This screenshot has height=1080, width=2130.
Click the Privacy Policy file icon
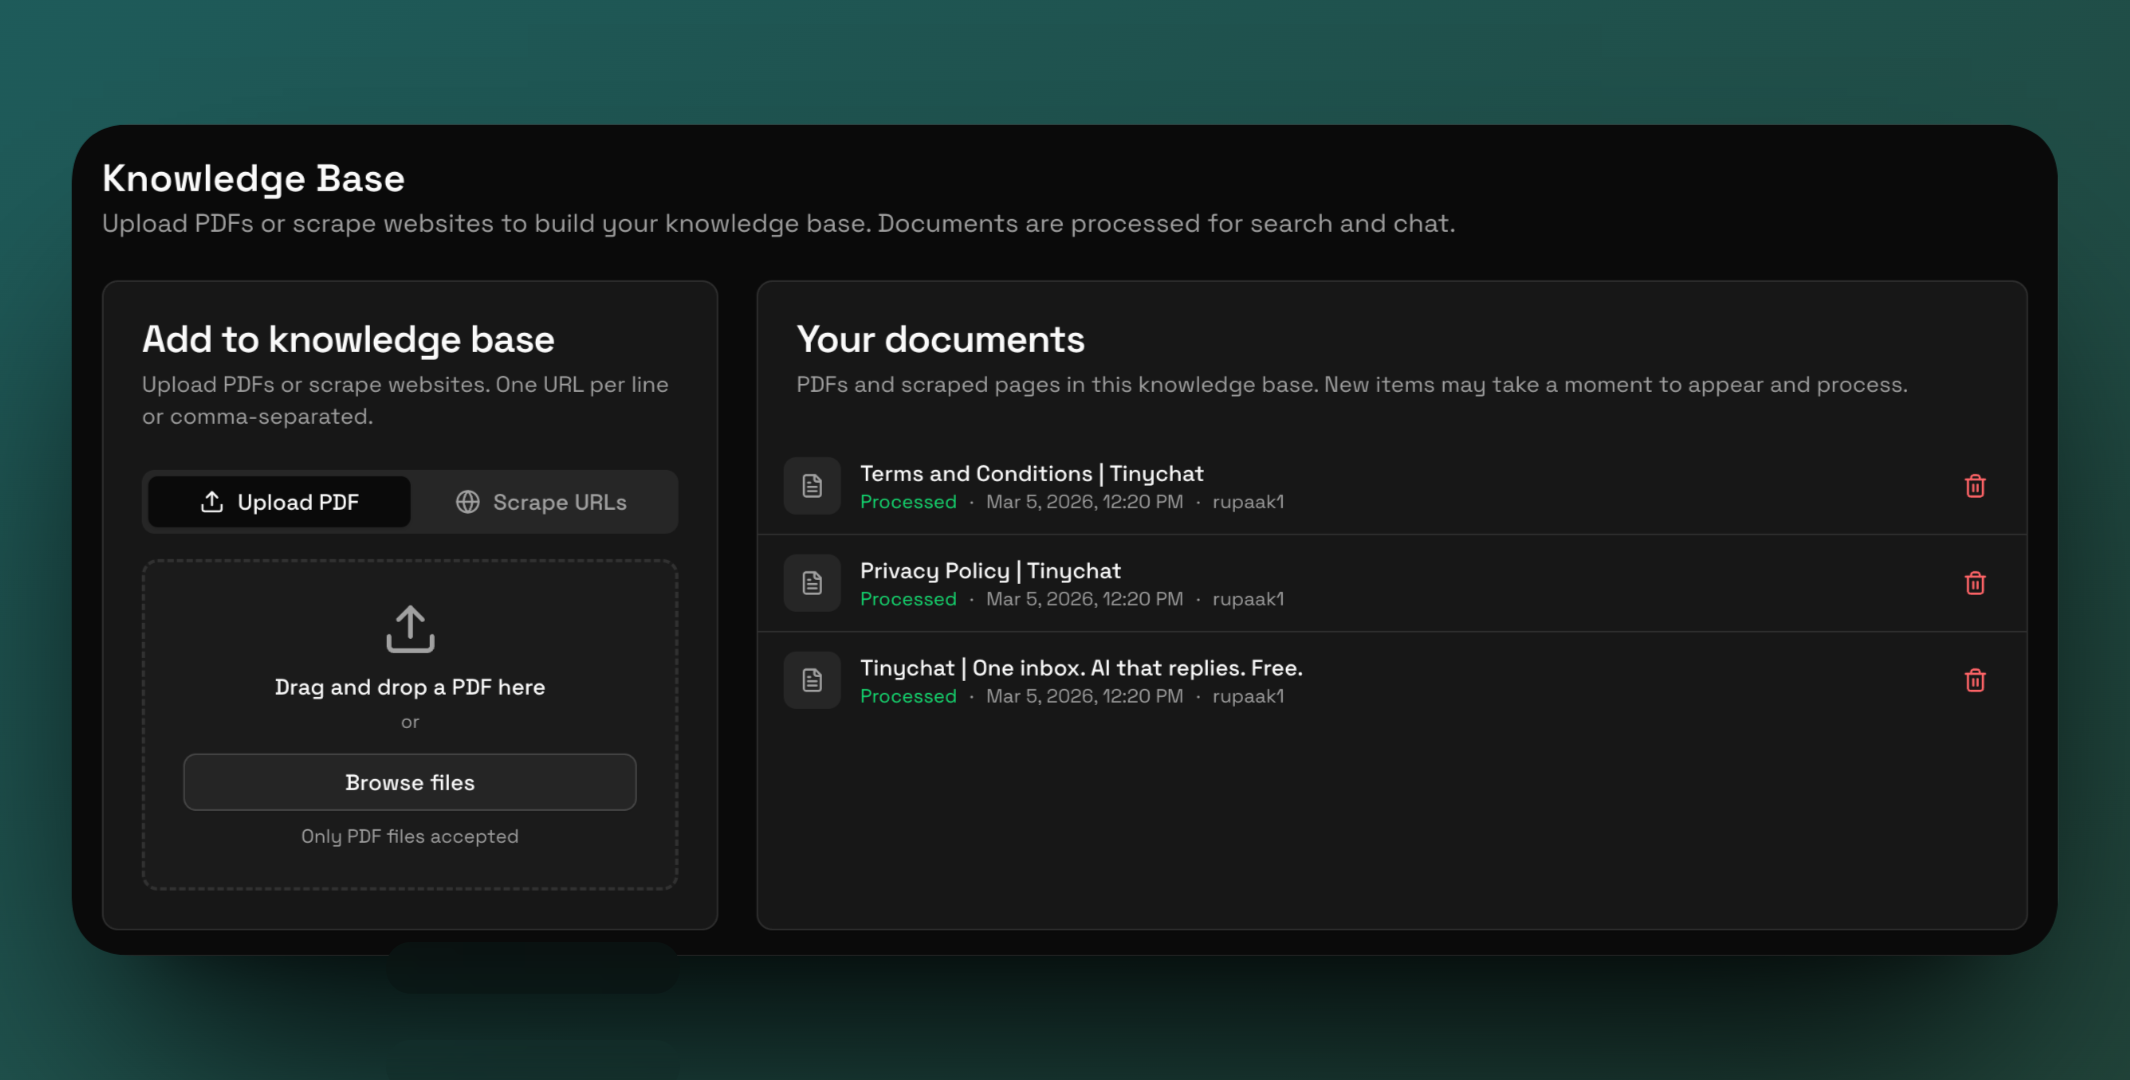pyautogui.click(x=812, y=583)
